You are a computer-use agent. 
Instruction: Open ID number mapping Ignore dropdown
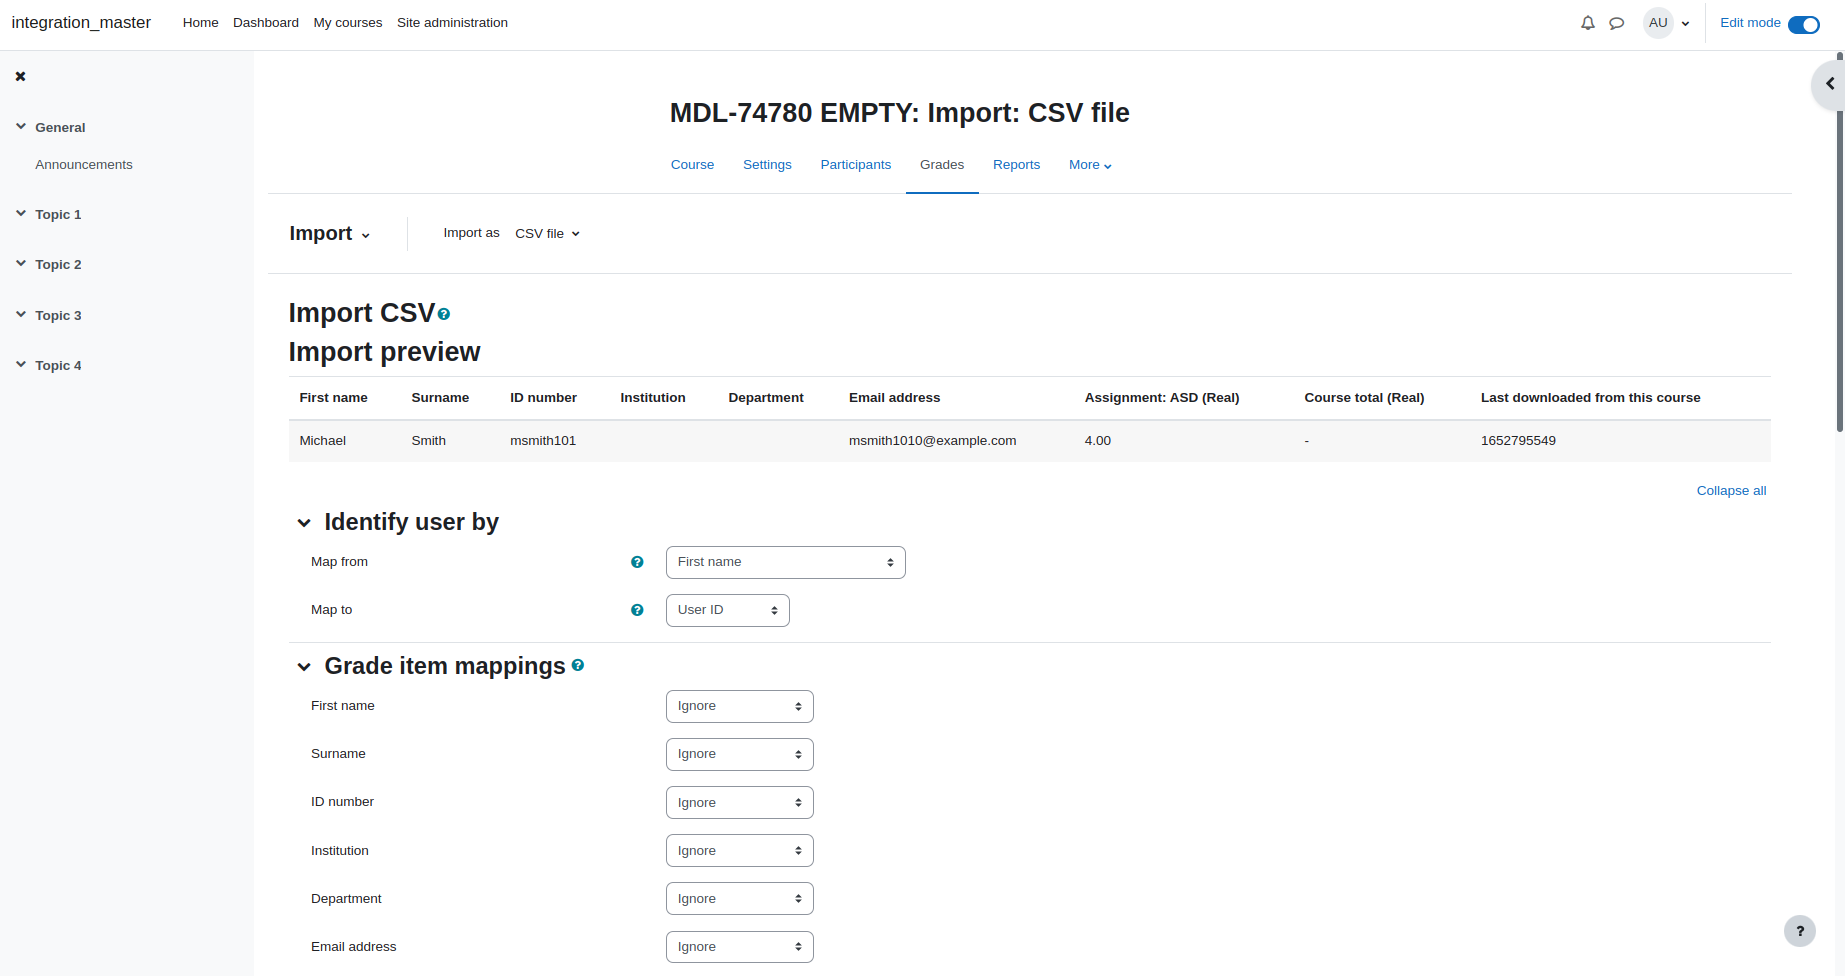pos(740,802)
